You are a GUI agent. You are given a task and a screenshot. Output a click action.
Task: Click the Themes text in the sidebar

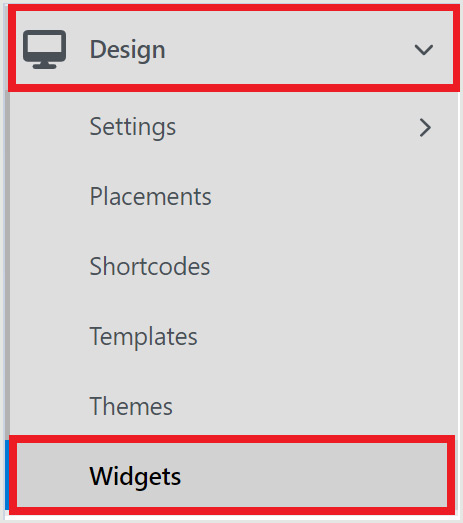point(131,407)
